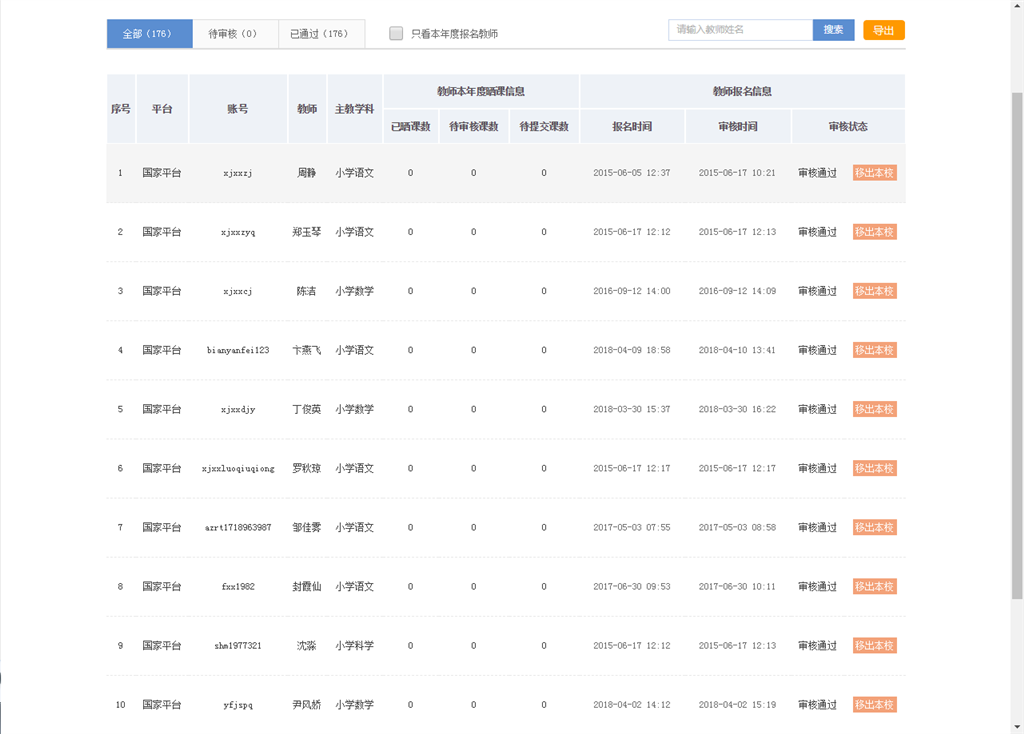Remove 罗秋琼 with the 移出本校 button
The height and width of the screenshot is (734, 1024).
[874, 468]
